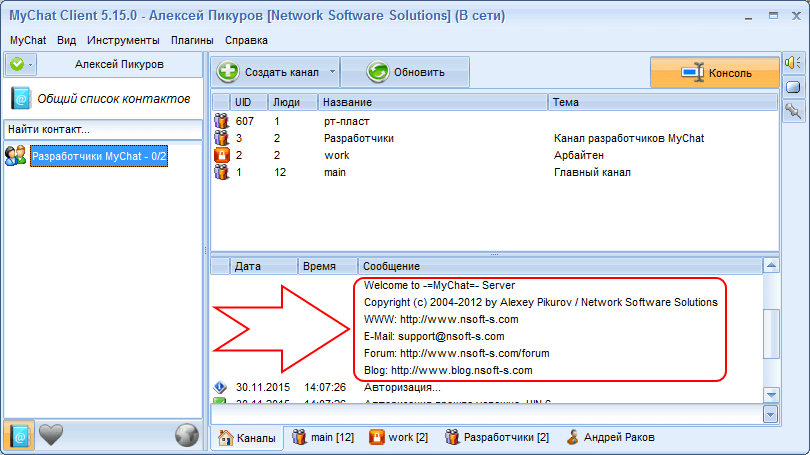Click the globe icon at bottom left

coord(186,435)
